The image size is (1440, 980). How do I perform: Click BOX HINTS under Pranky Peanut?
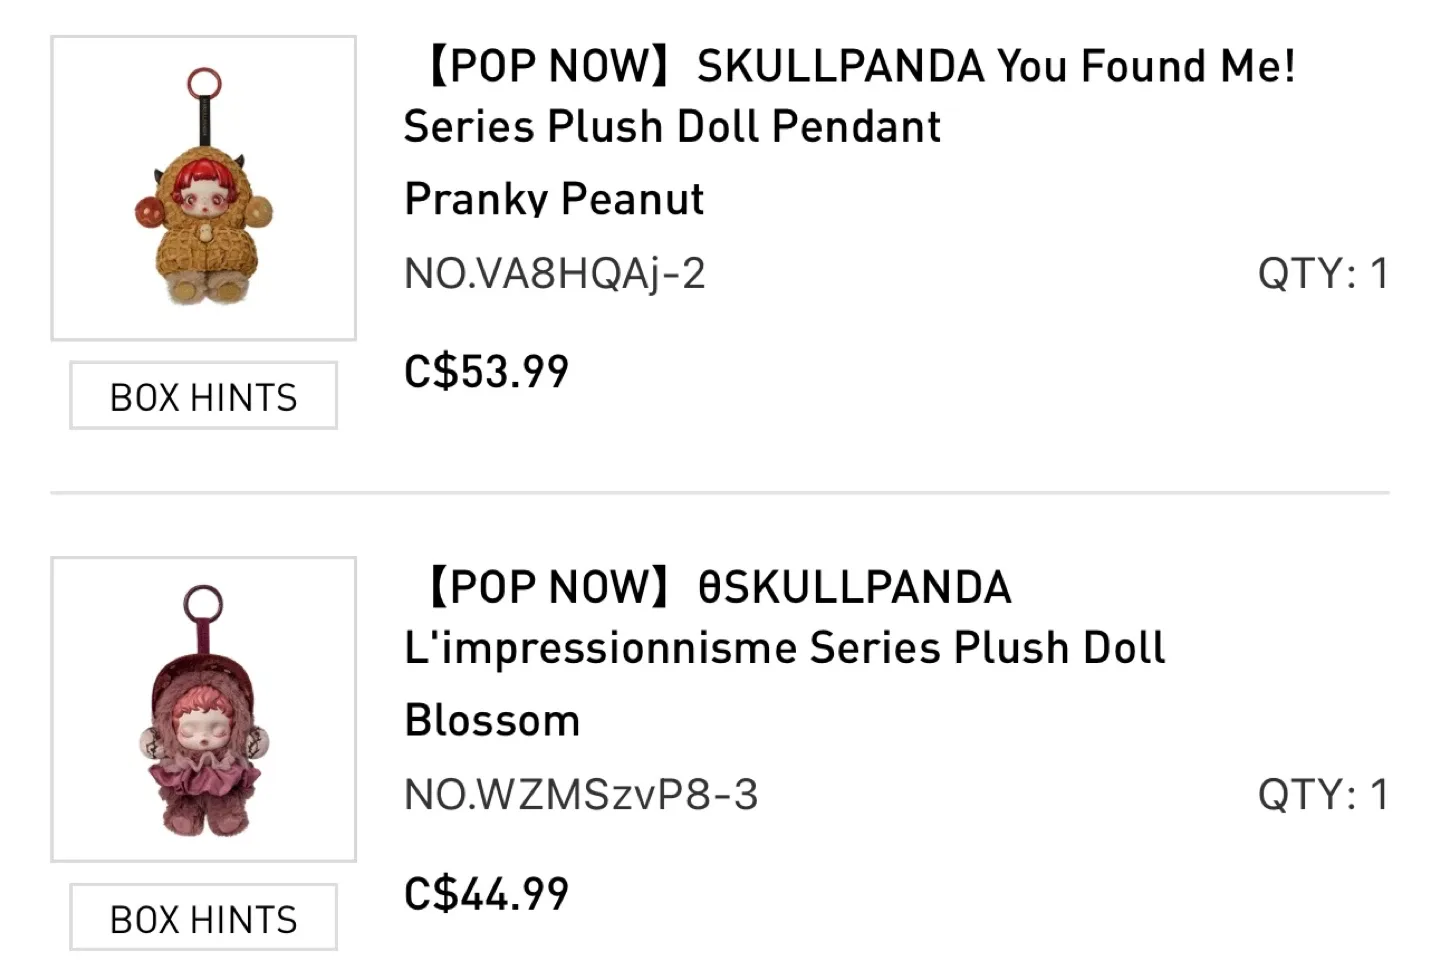(x=203, y=397)
